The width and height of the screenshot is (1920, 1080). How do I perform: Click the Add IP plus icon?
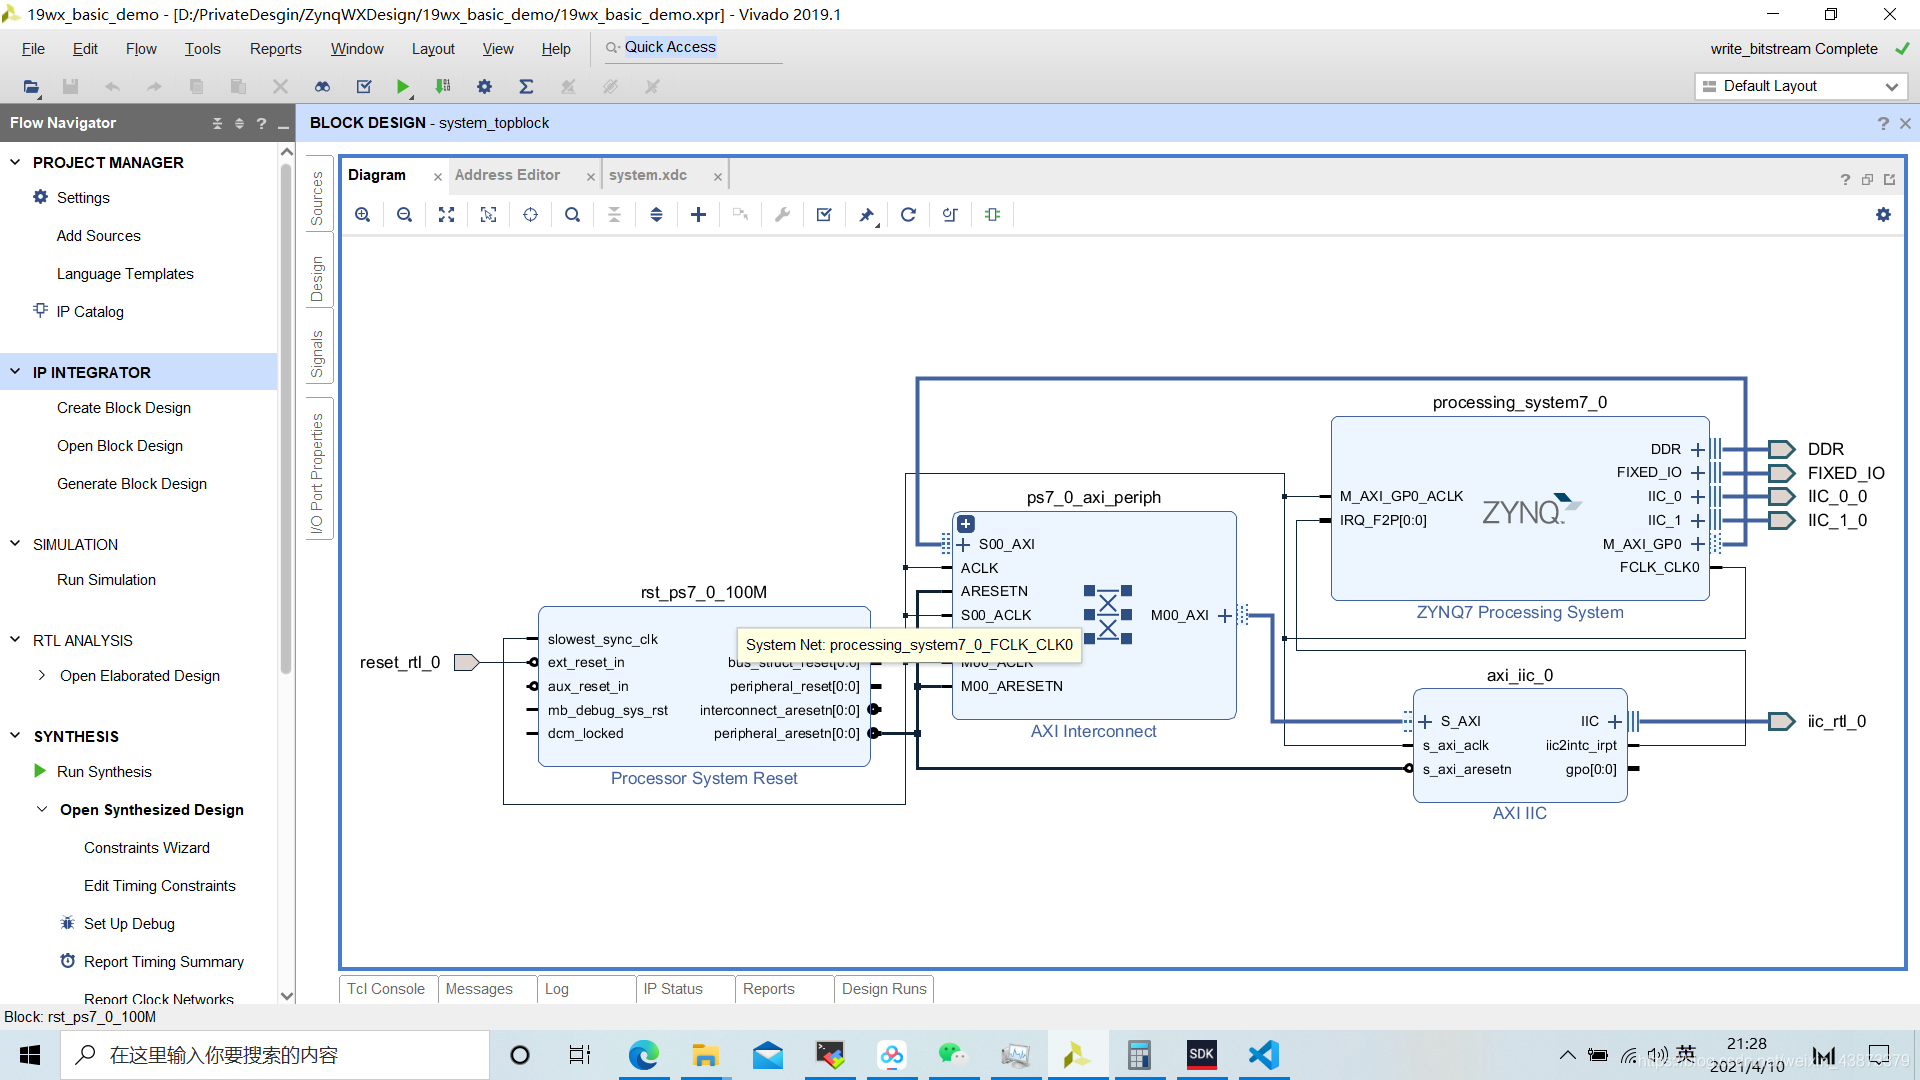point(699,215)
